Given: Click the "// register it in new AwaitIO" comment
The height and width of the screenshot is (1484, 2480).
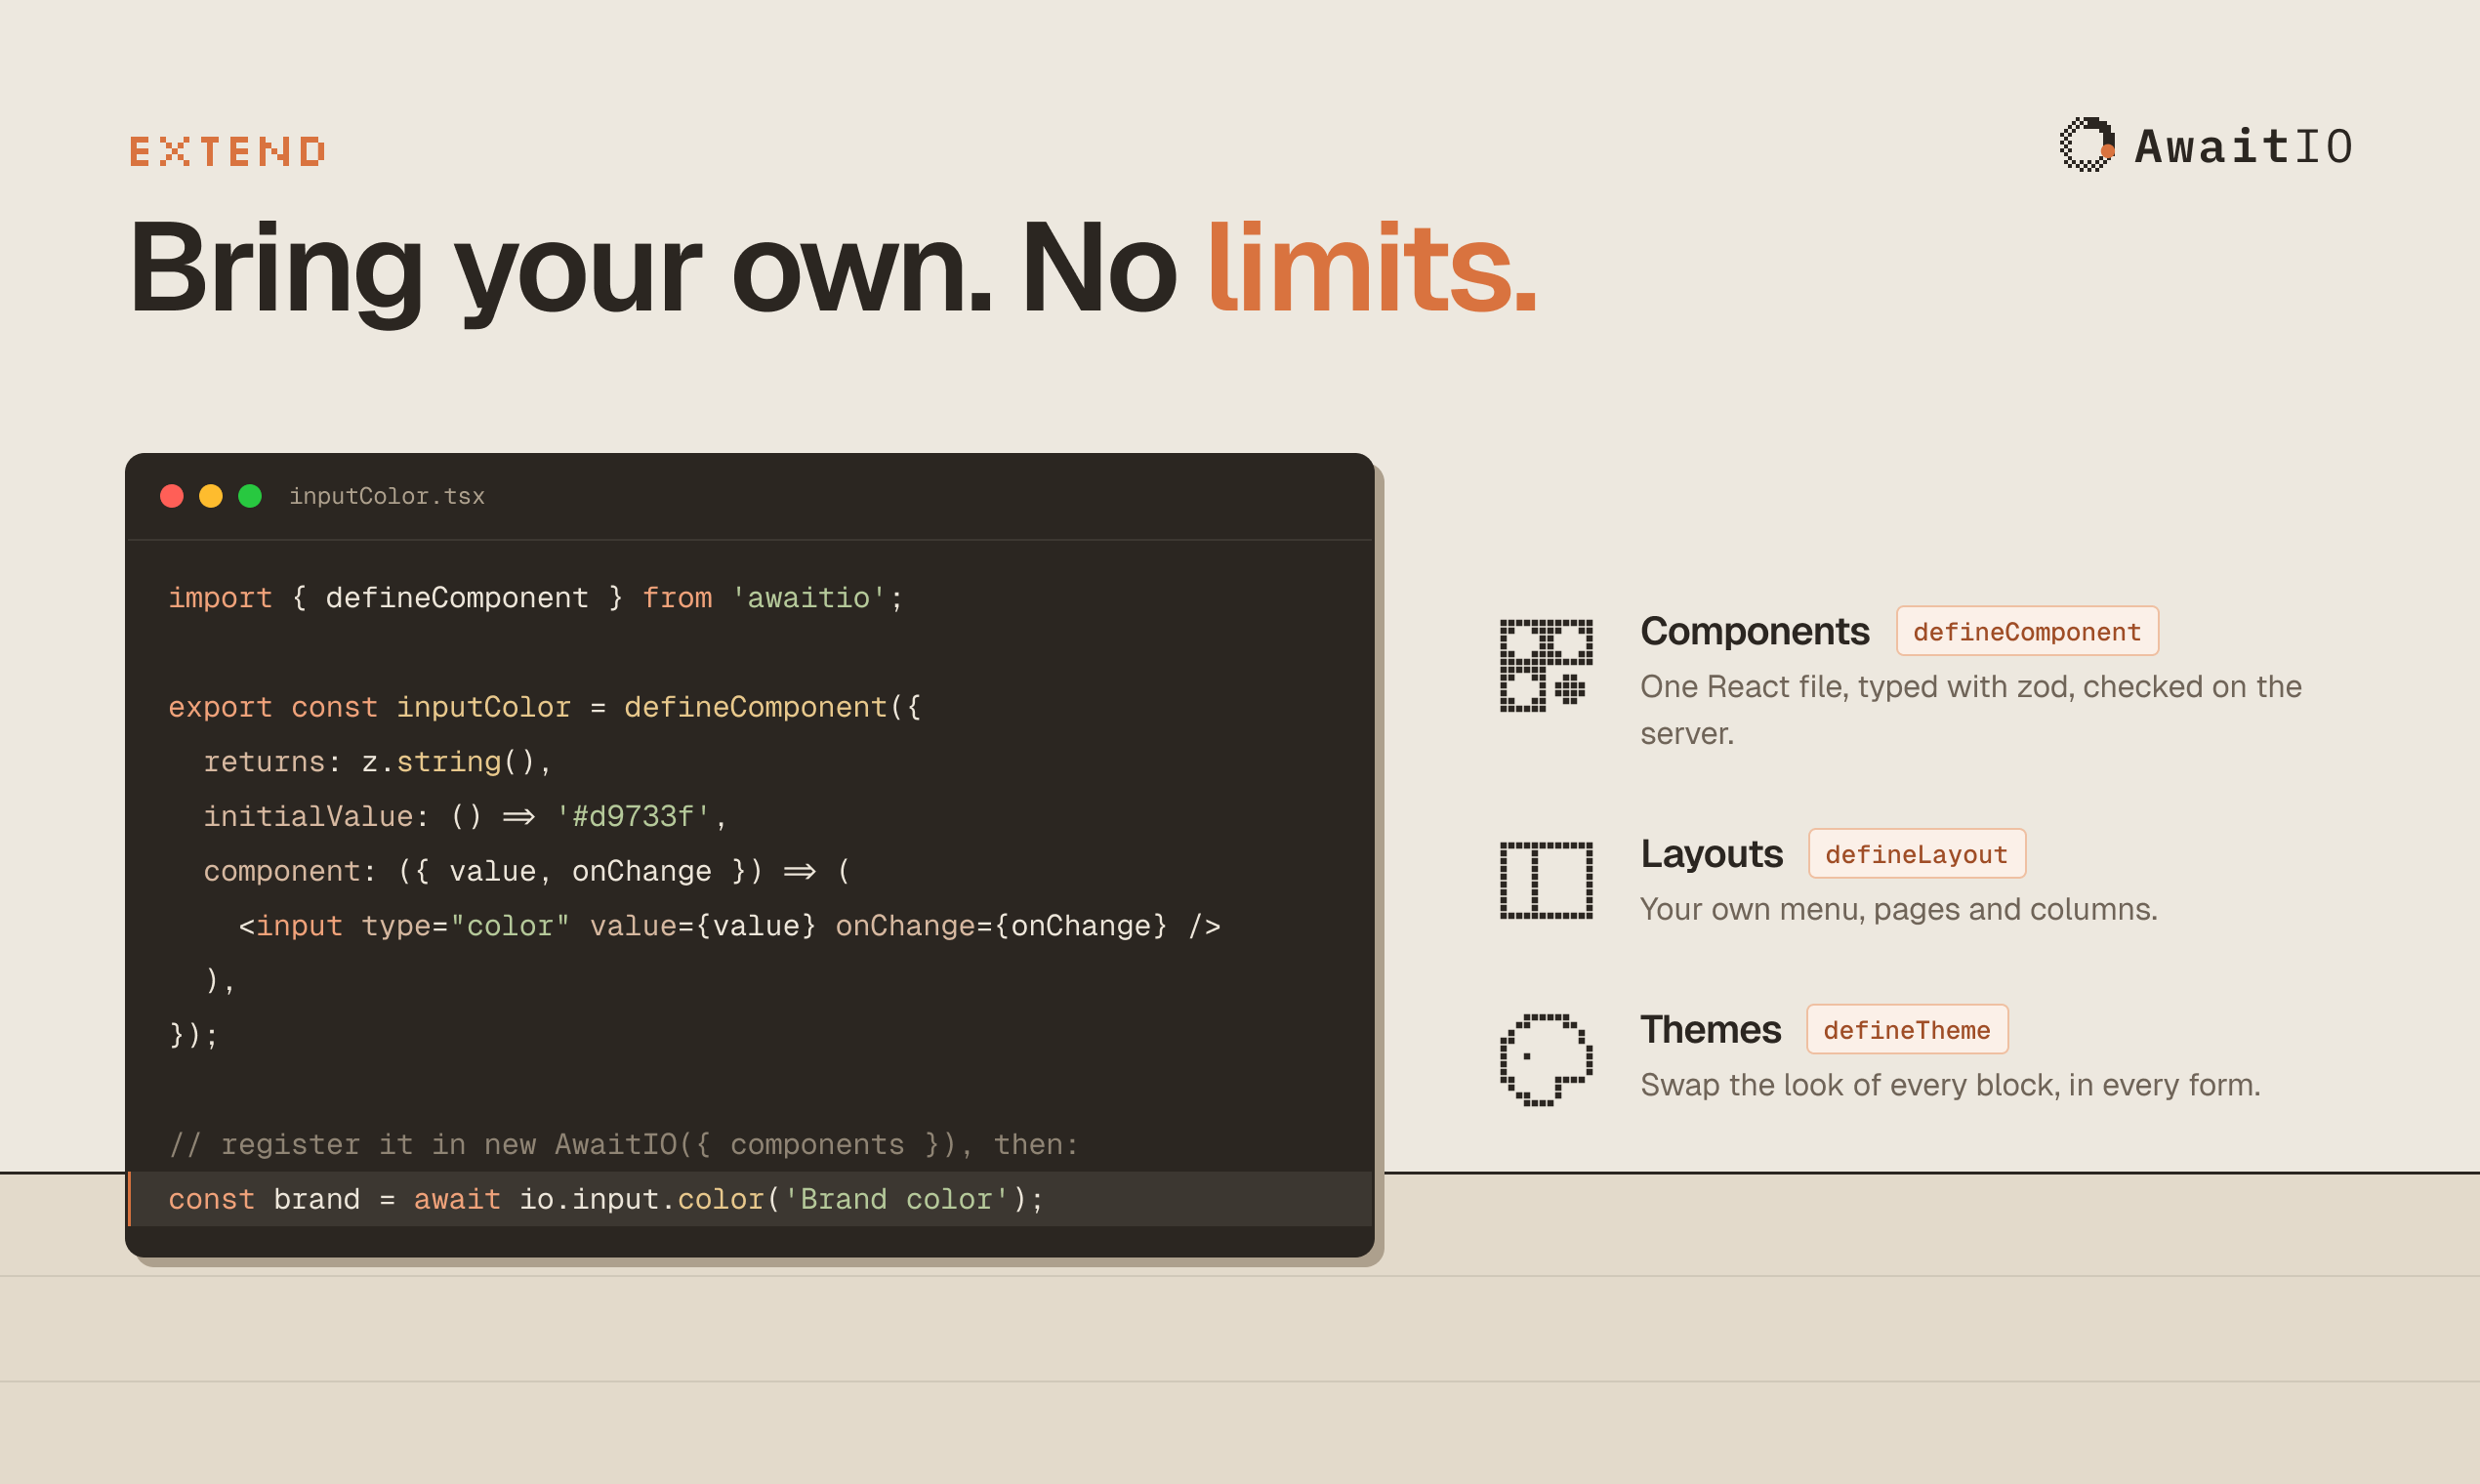Looking at the screenshot, I should coord(624,1144).
